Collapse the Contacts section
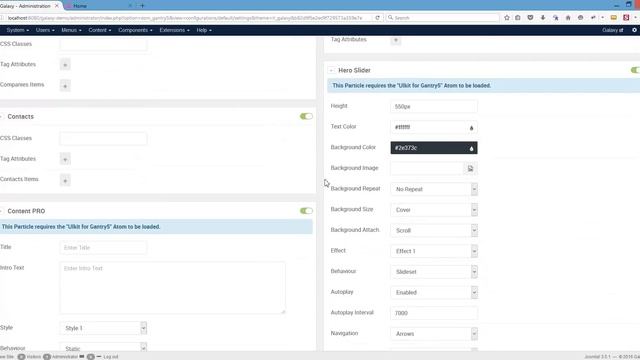Image resolution: width=640 pixels, height=360 pixels. pyautogui.click(x=2, y=117)
